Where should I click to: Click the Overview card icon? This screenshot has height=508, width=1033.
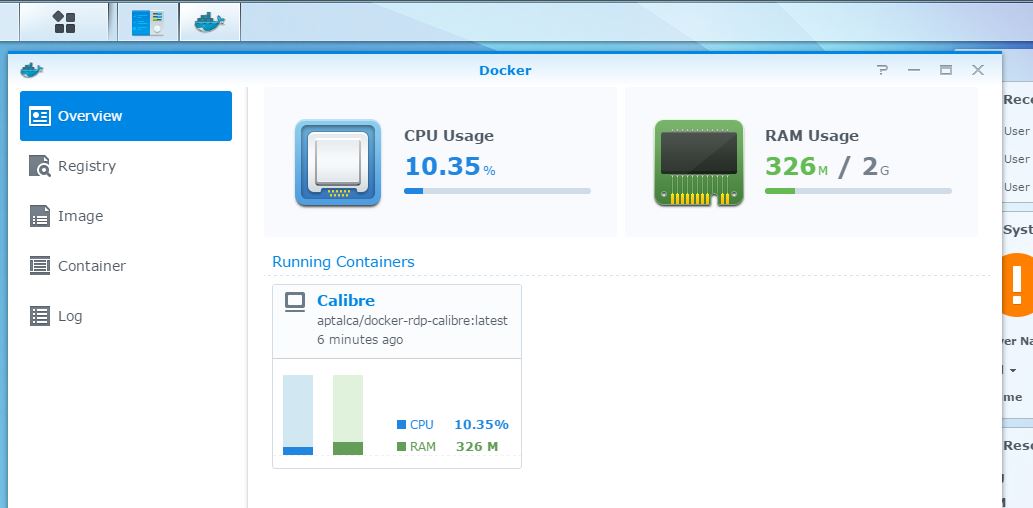click(40, 116)
